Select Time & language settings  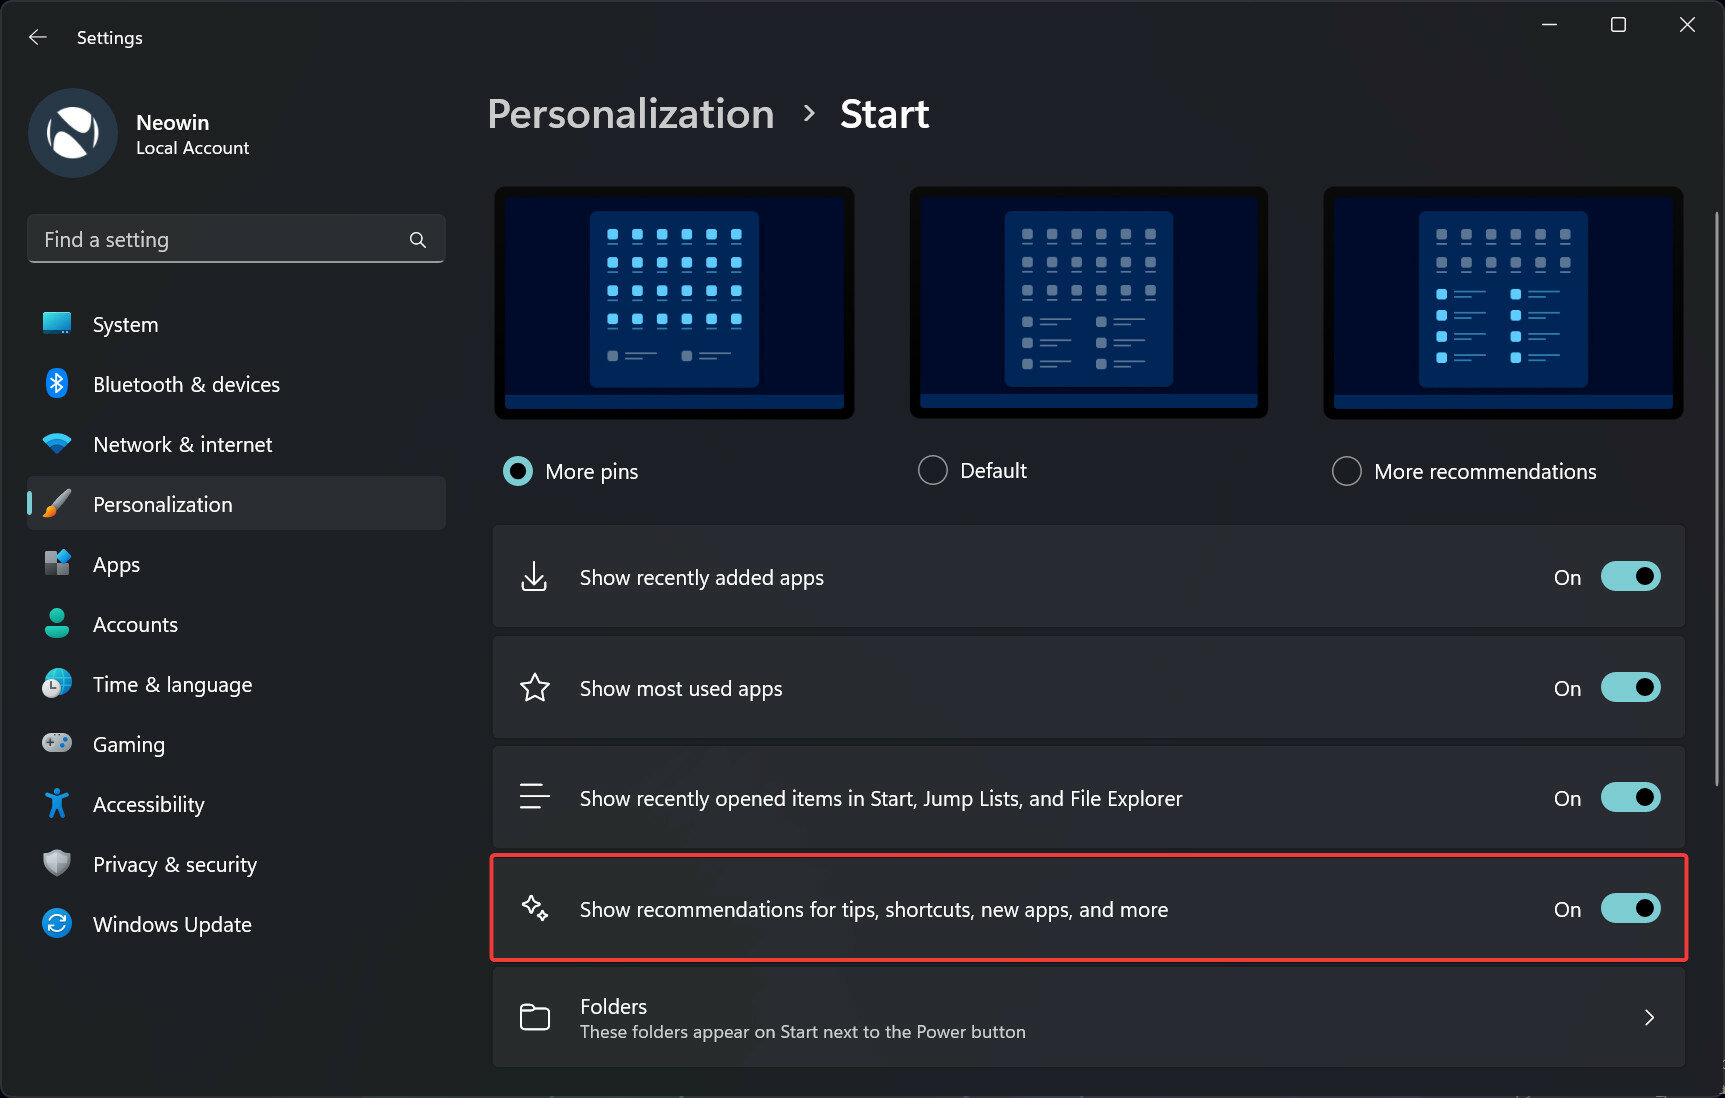tap(171, 684)
